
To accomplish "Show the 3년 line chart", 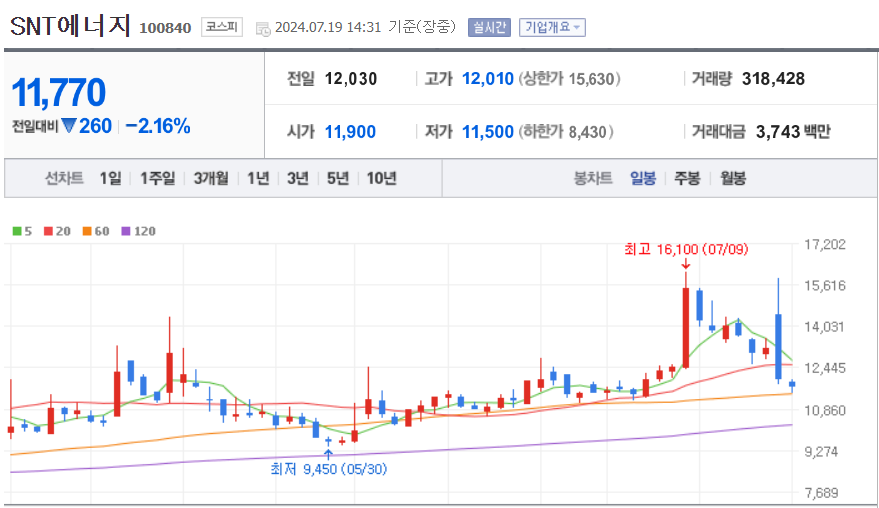I will [x=298, y=178].
